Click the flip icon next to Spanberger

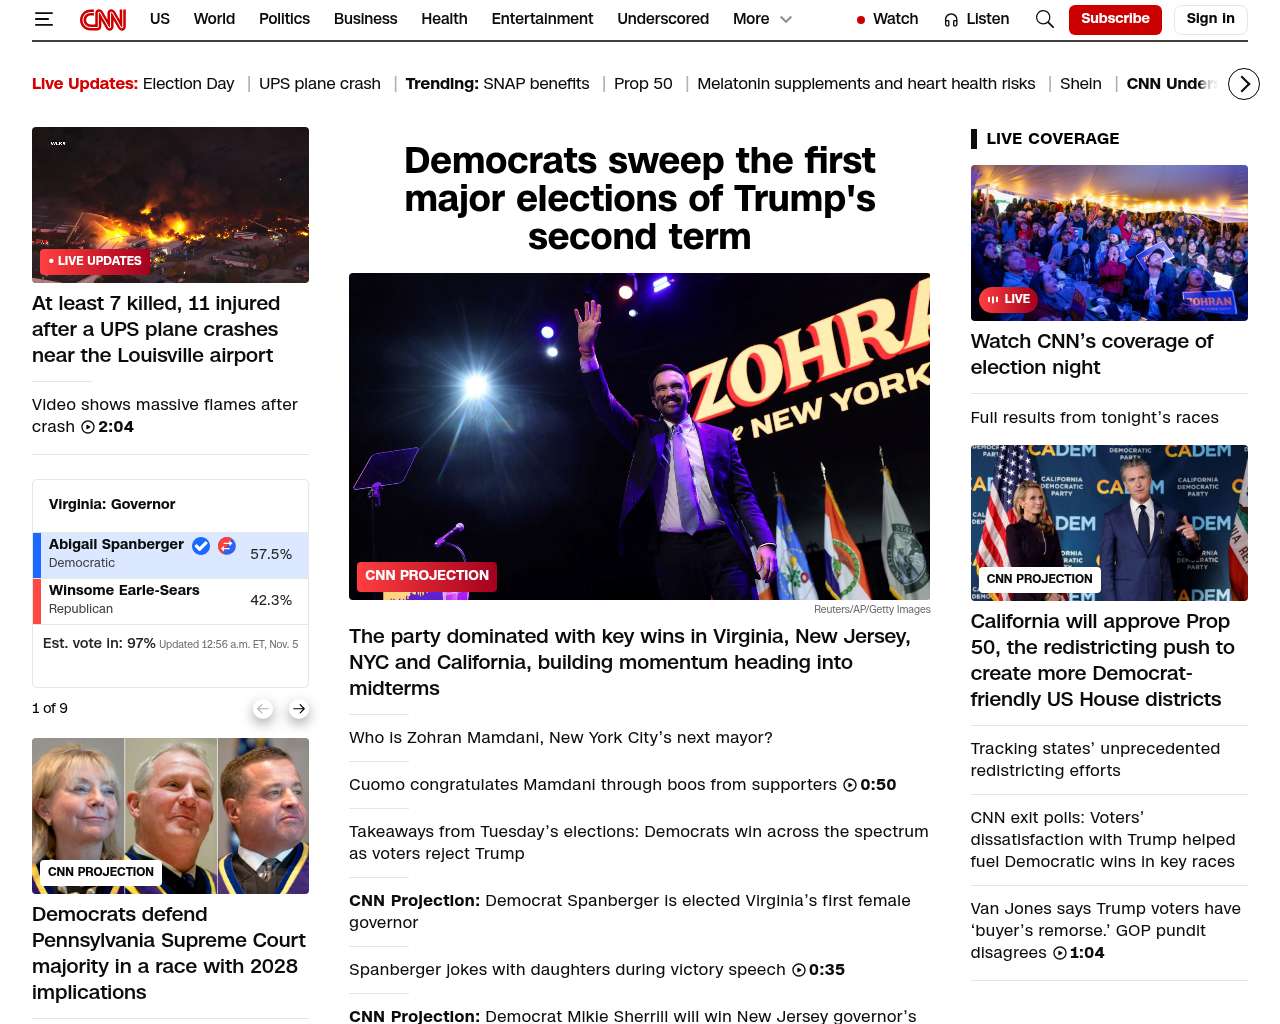[x=227, y=545]
